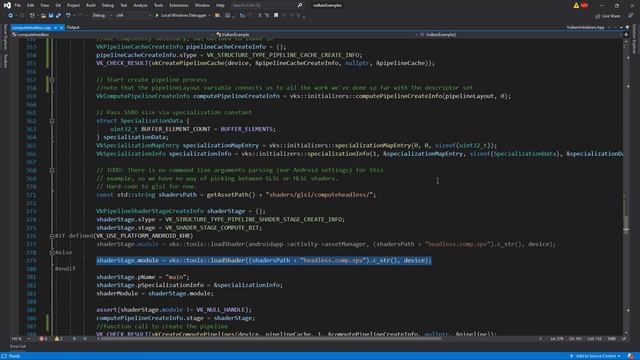
Task: Open the VulkanExample class dropdown
Action: click(x=316, y=35)
